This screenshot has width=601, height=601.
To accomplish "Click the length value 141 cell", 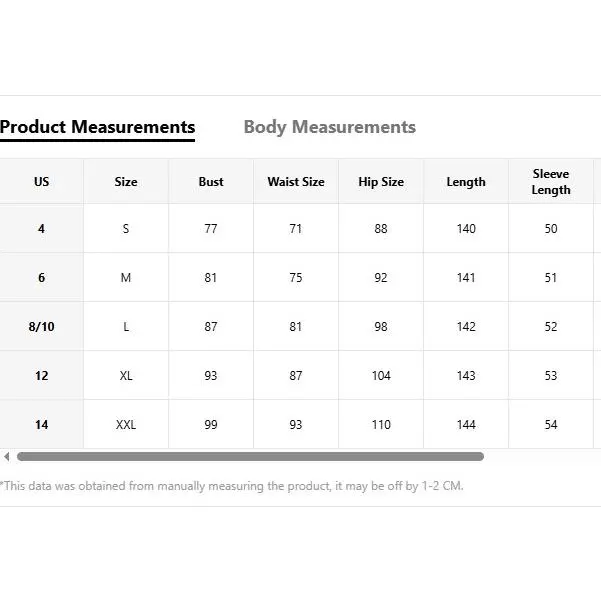I will point(466,278).
